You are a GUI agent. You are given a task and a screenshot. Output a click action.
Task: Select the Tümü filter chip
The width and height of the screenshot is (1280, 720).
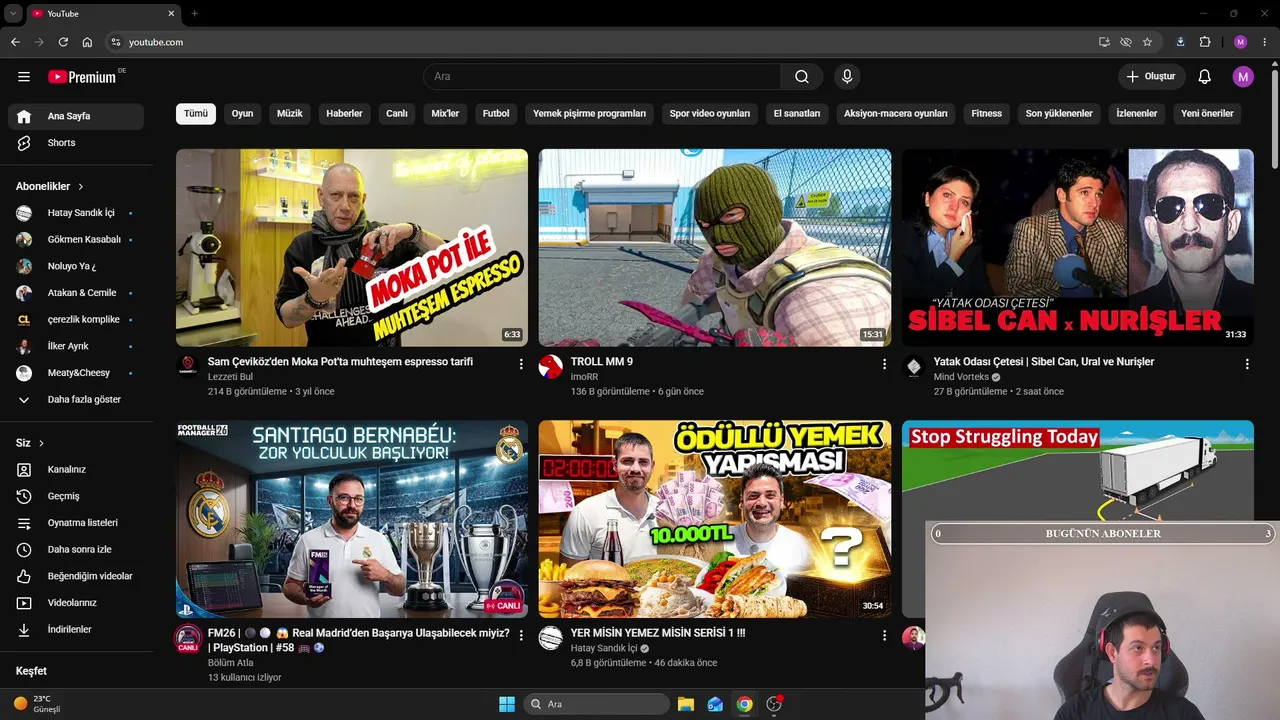(x=196, y=114)
